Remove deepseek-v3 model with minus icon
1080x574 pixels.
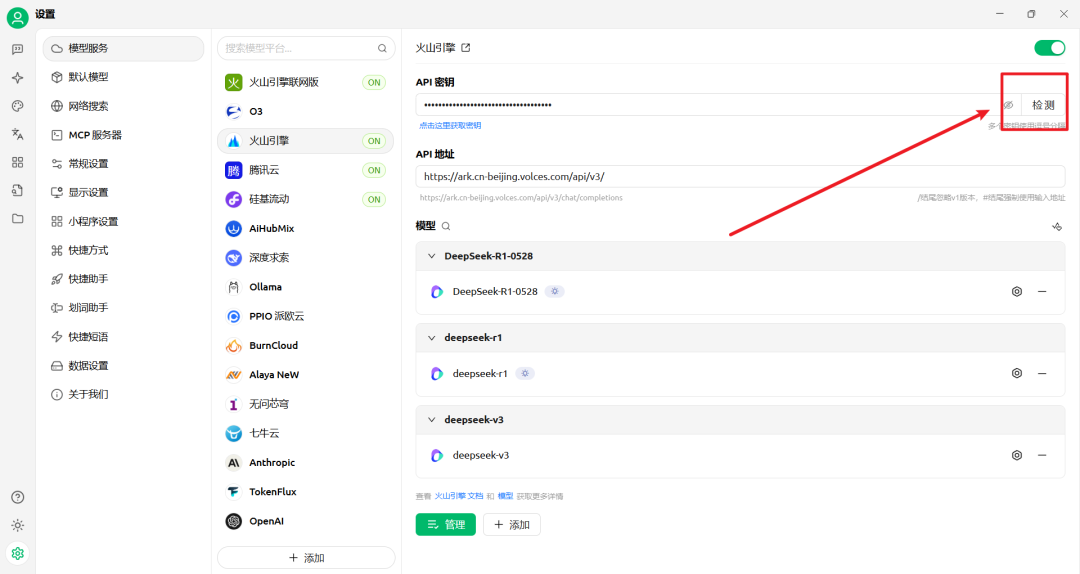(1042, 455)
